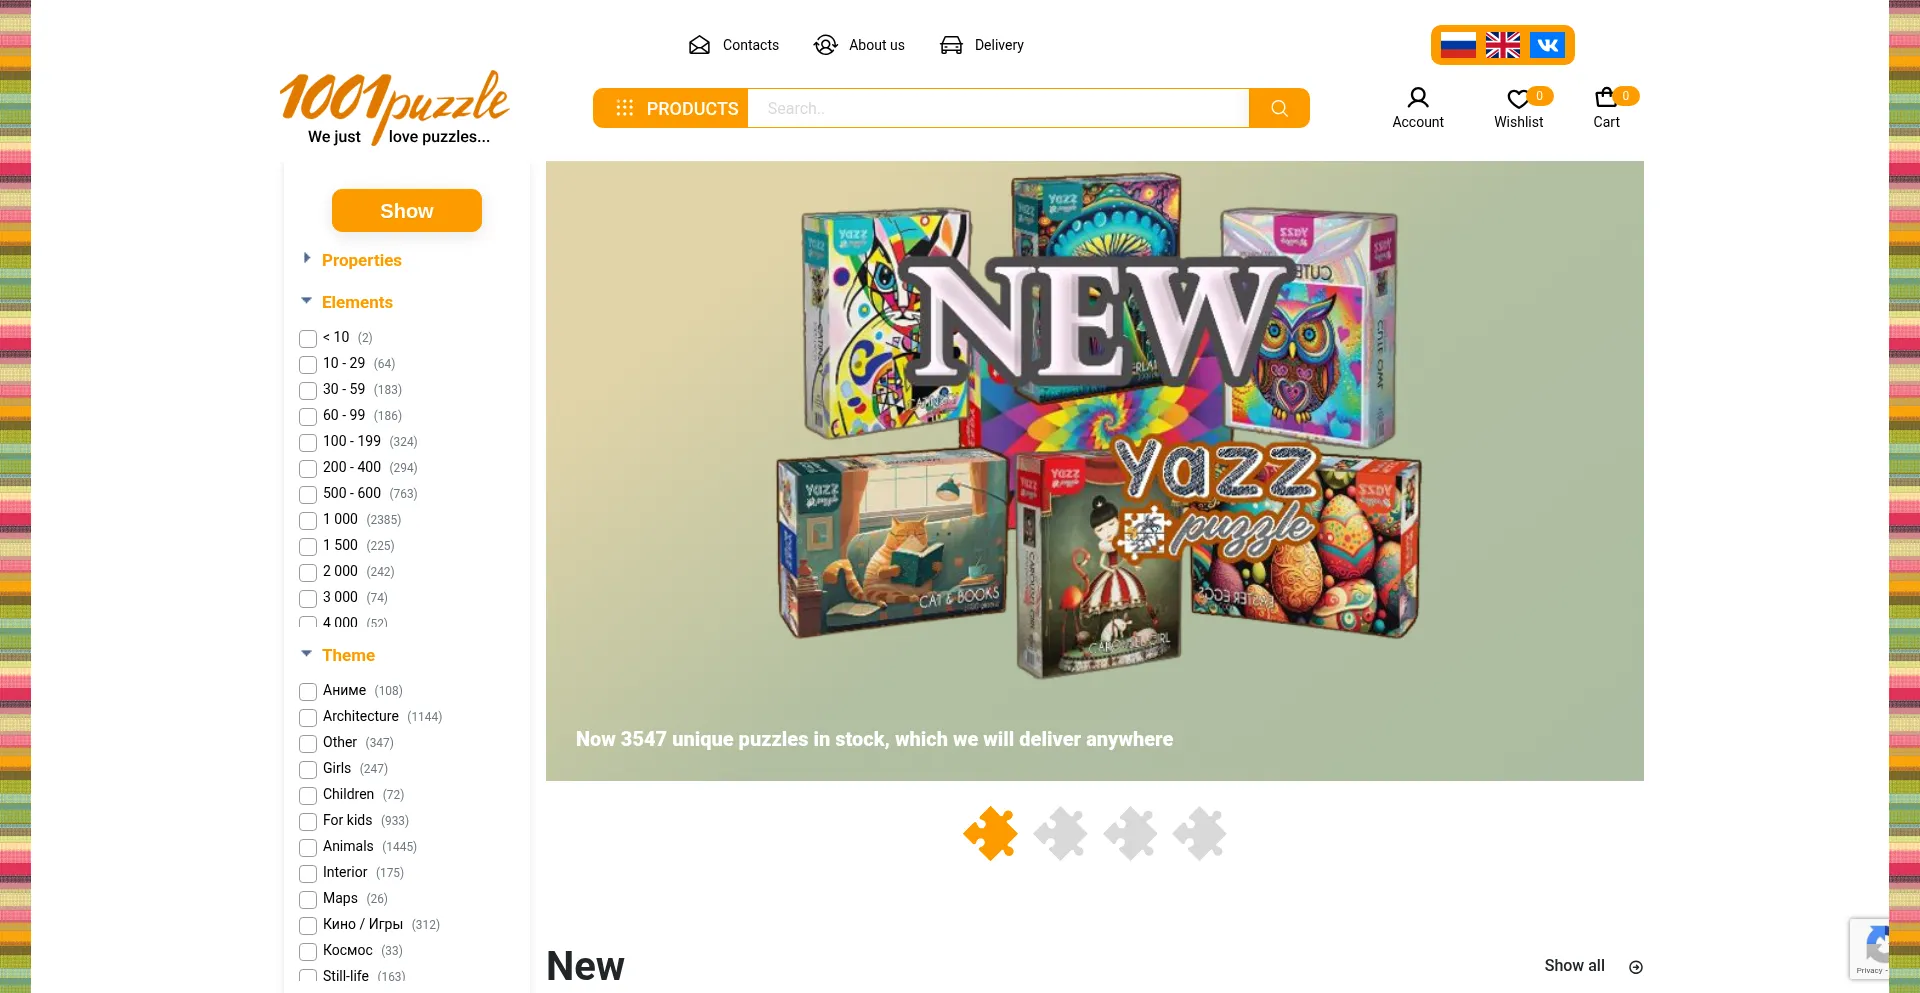This screenshot has height=993, width=1920.
Task: Select the second puzzle-piece slider dot
Action: [x=1060, y=833]
